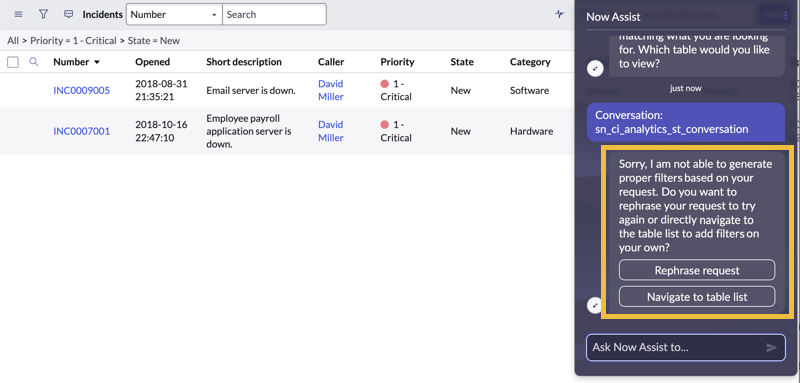This screenshot has width=800, height=383.
Task: Open incident INC0007001
Action: 82,131
